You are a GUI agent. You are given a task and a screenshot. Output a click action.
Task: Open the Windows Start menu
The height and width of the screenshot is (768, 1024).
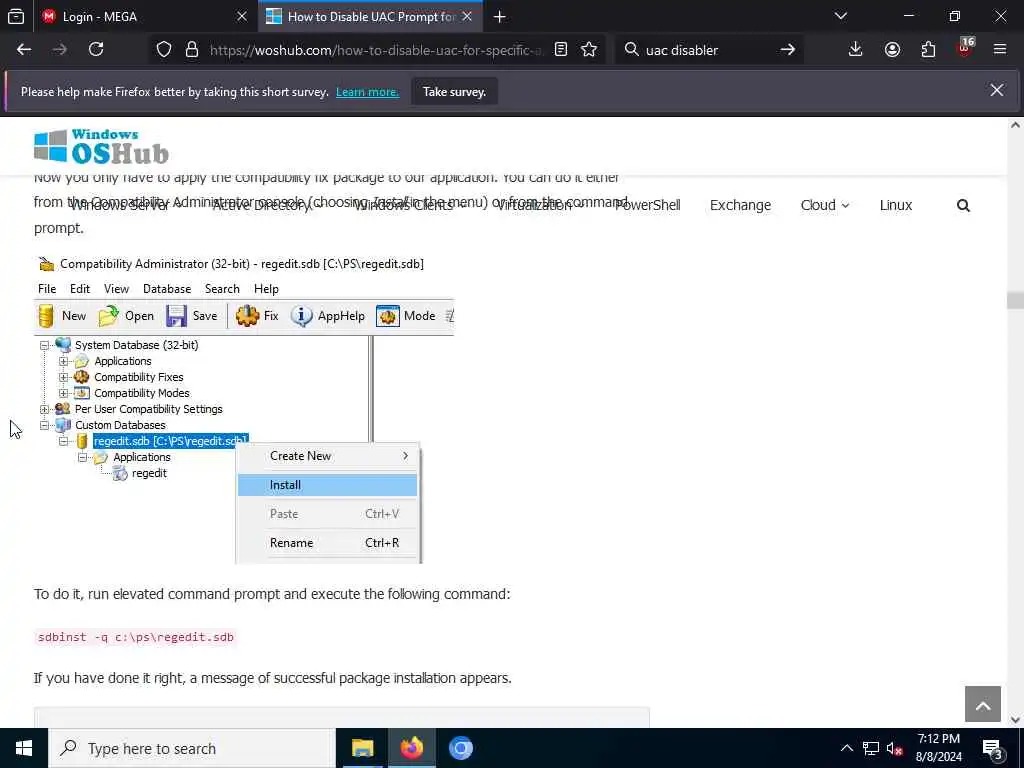pos(24,748)
